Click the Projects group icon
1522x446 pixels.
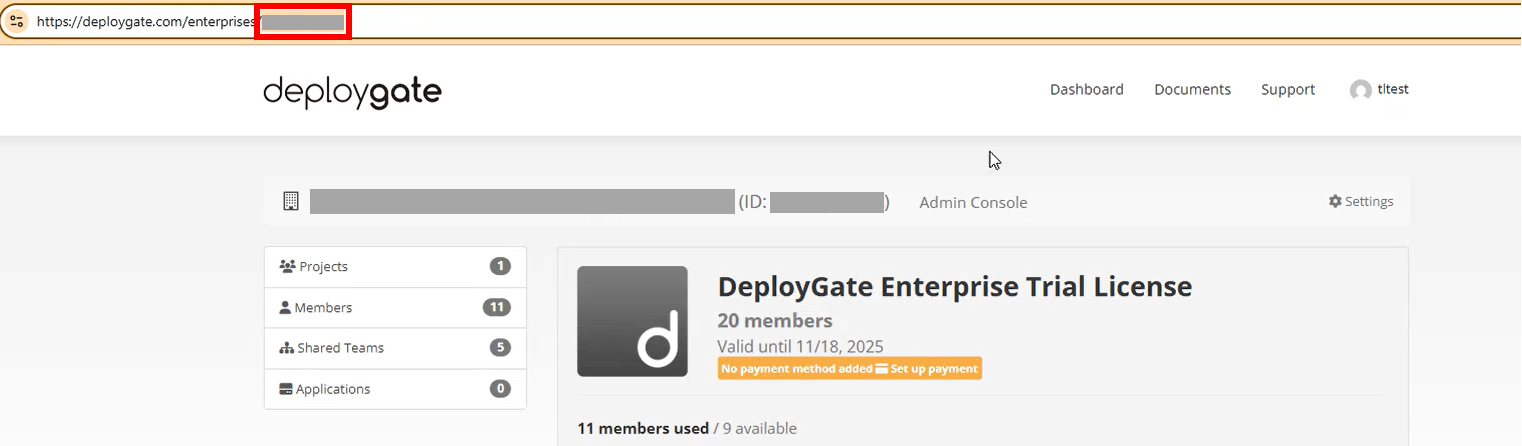click(x=287, y=267)
